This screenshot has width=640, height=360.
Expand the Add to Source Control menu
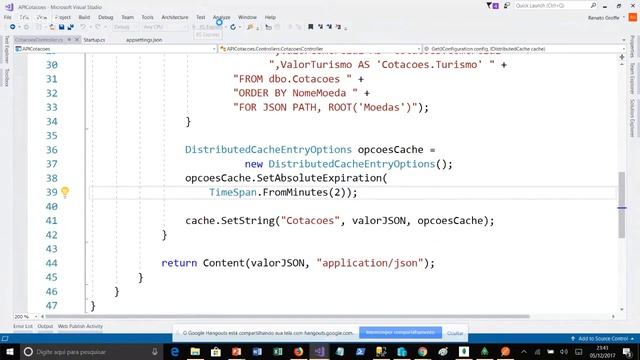632,339
